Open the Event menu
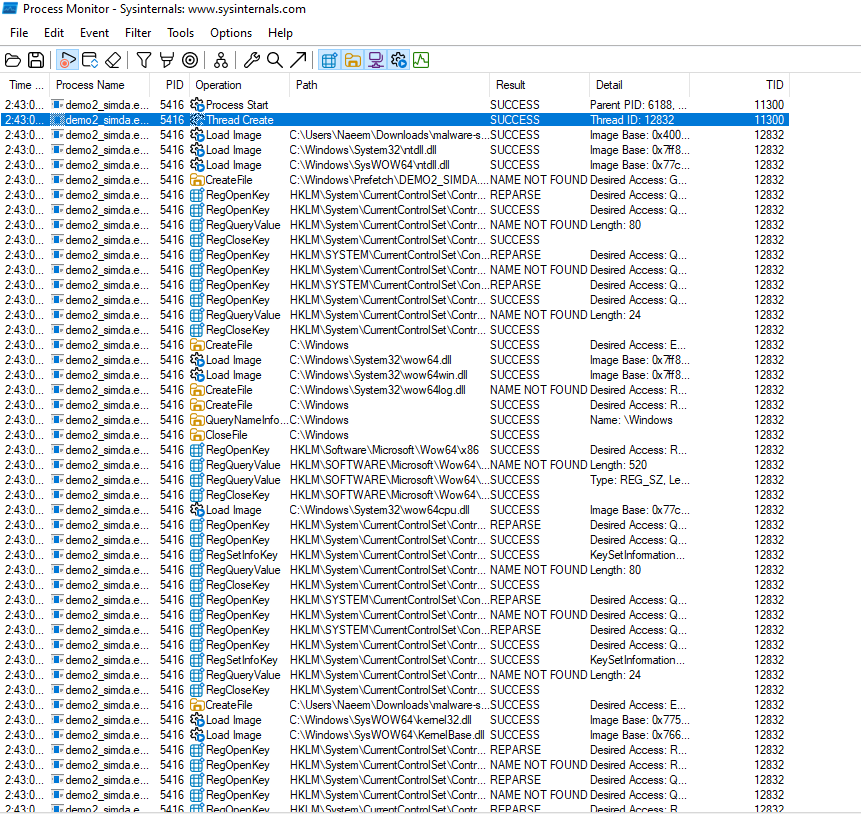The image size is (861, 814). point(95,33)
